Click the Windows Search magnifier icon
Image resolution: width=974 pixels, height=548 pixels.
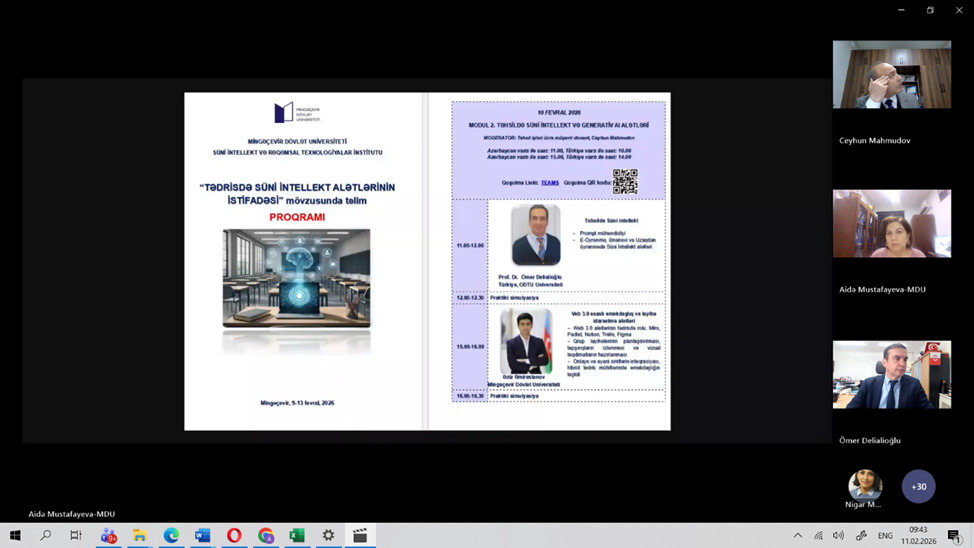pyautogui.click(x=45, y=536)
